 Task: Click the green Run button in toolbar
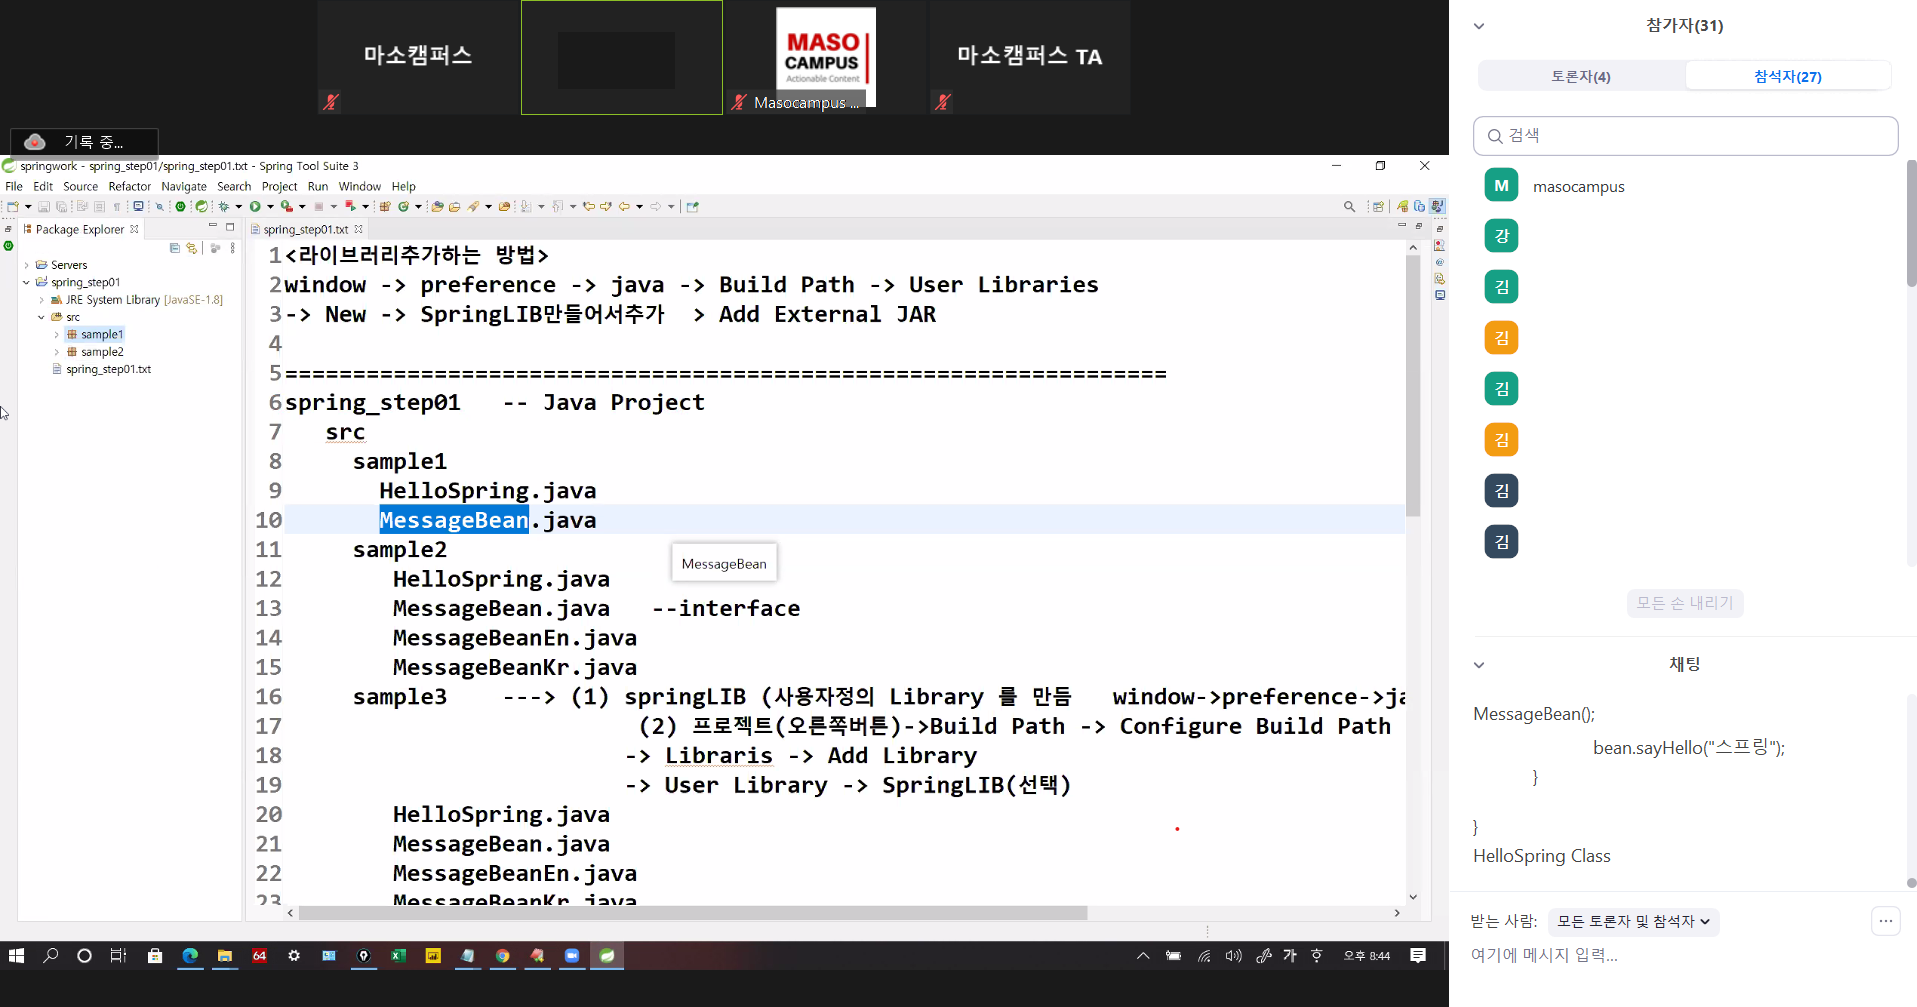click(255, 207)
